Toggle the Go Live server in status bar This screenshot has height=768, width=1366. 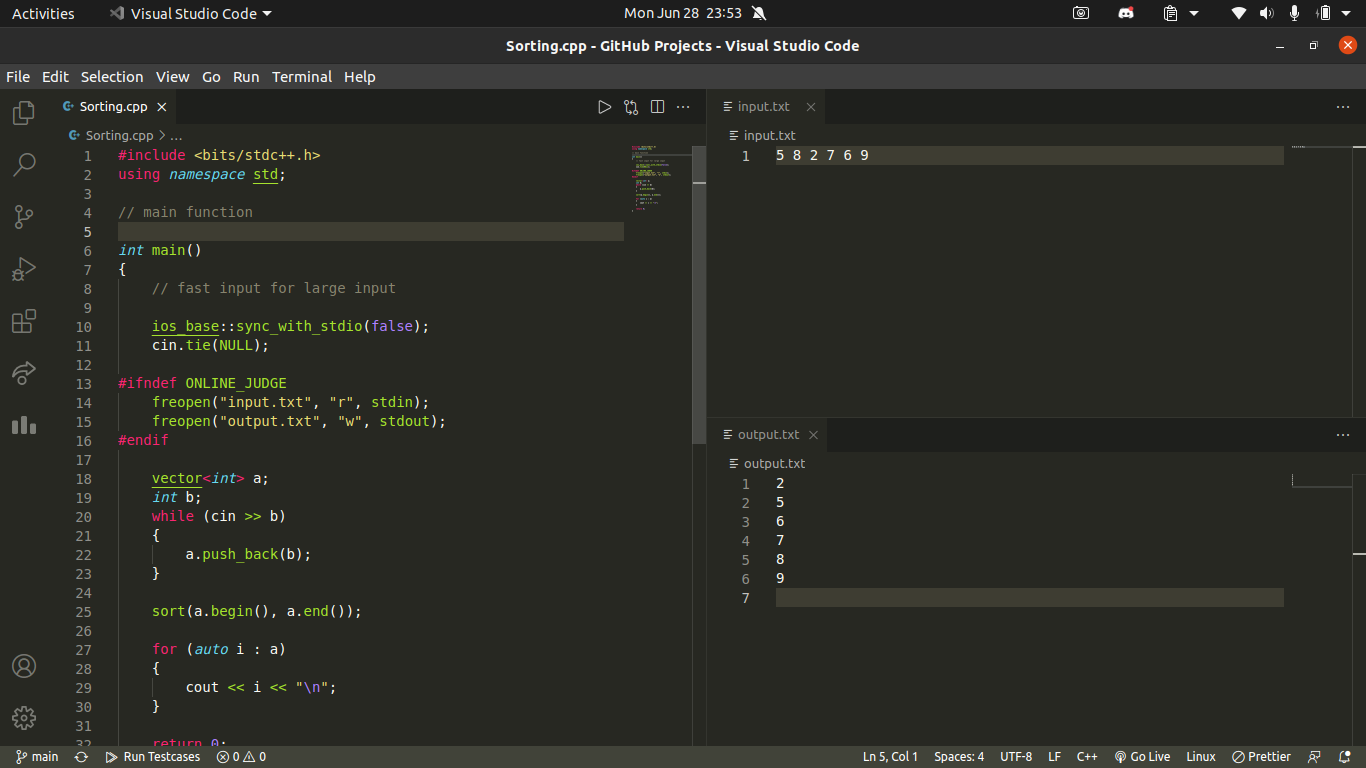point(1142,757)
